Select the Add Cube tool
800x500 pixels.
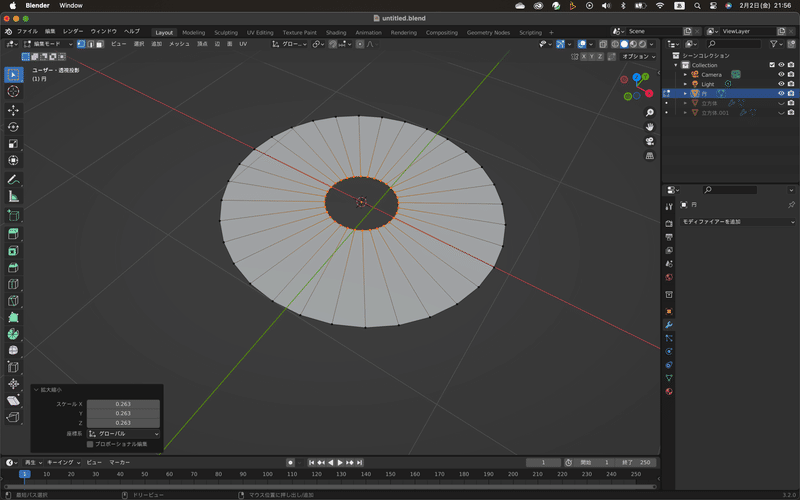[x=13, y=215]
